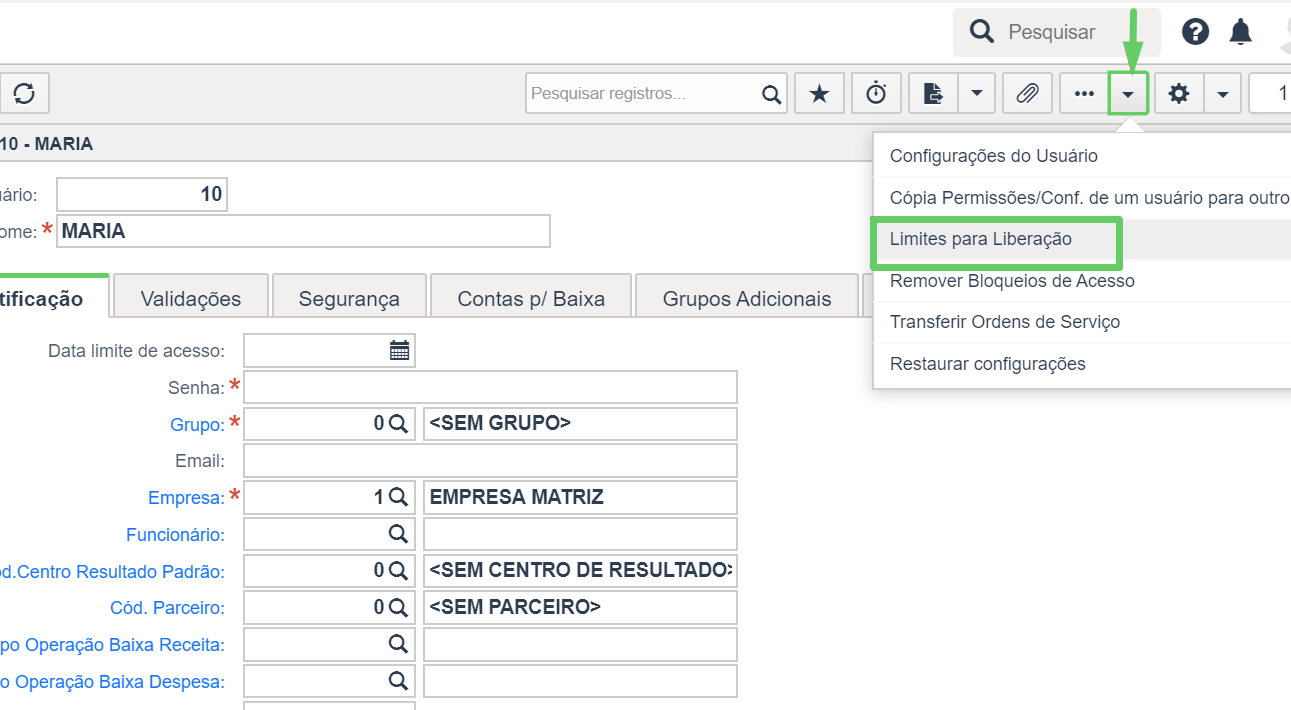Click the magnifier in the Pesquisar registros box

click(x=771, y=94)
